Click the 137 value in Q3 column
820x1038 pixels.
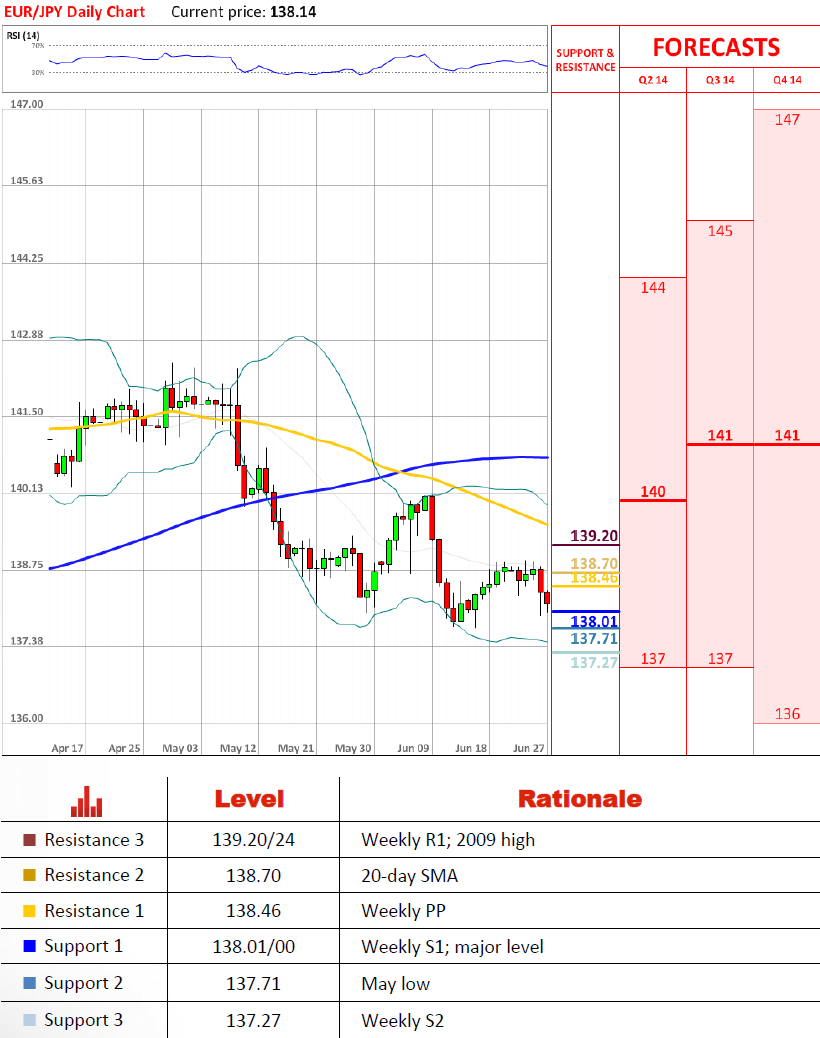pyautogui.click(x=720, y=659)
